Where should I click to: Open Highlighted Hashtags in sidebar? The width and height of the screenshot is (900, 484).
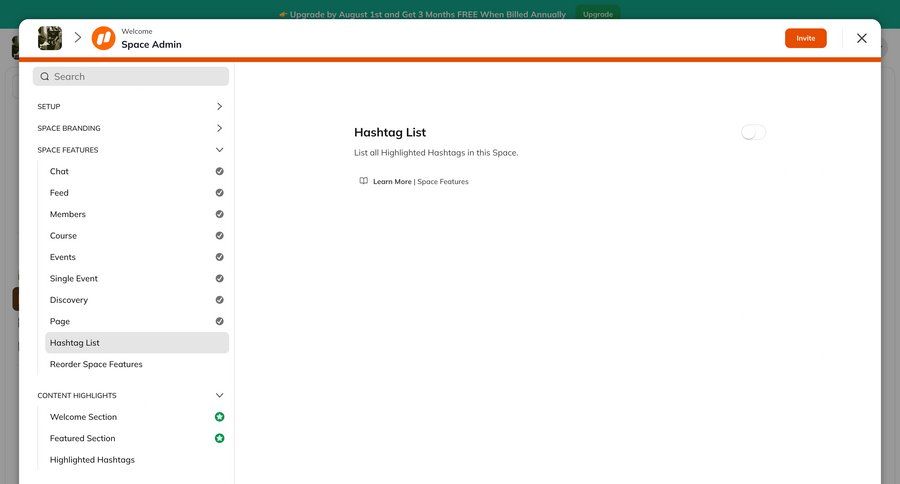92,460
